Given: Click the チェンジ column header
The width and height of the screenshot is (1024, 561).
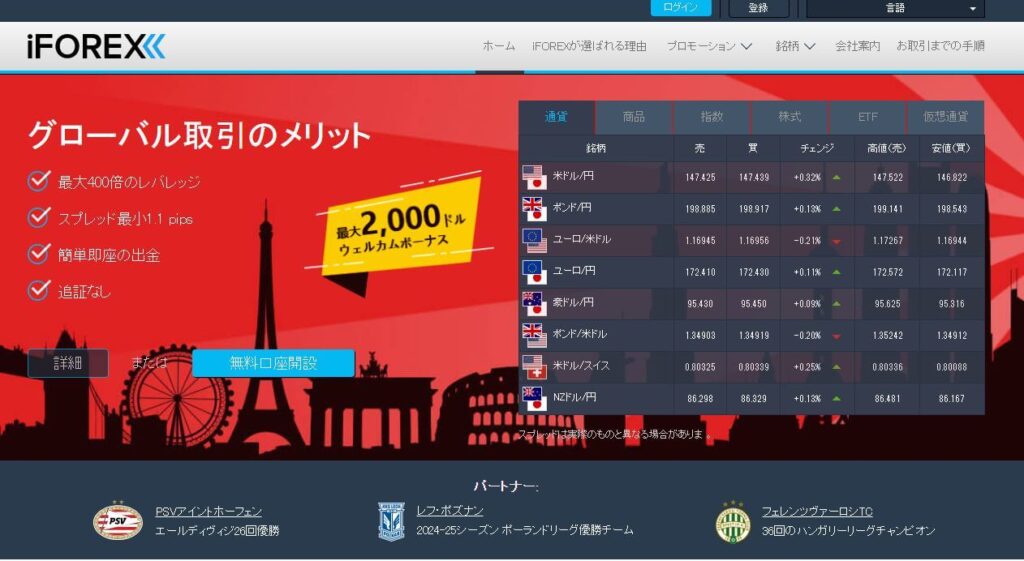Looking at the screenshot, I should coord(817,148).
